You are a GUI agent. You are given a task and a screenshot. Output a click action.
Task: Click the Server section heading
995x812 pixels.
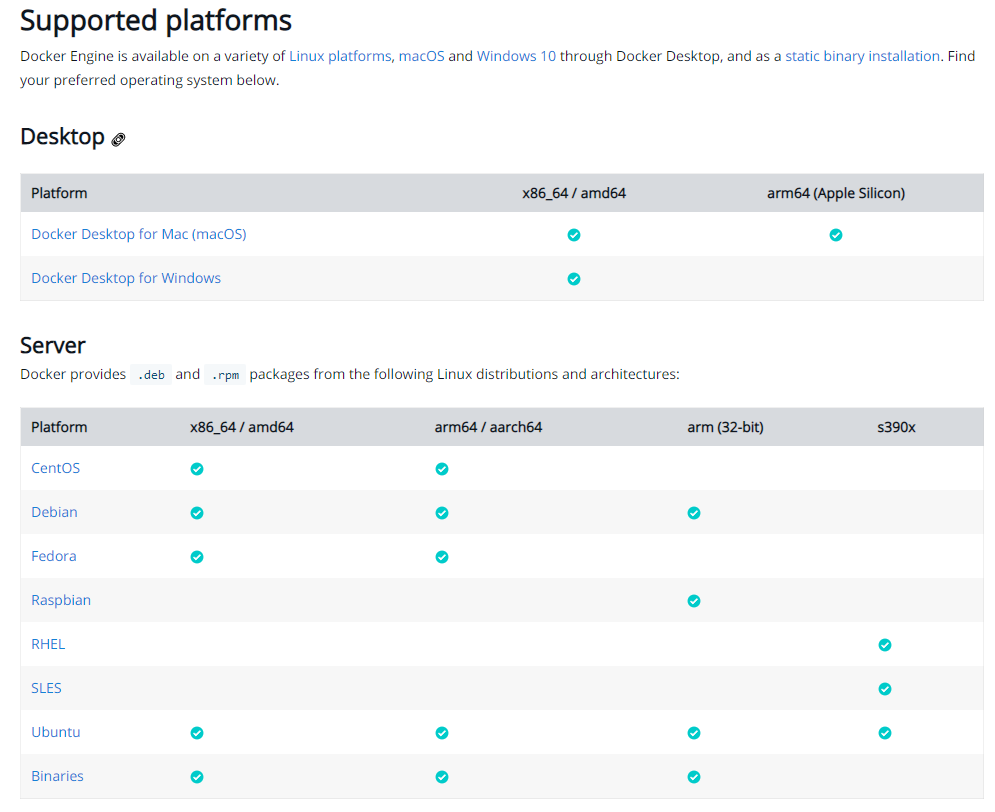tap(53, 346)
